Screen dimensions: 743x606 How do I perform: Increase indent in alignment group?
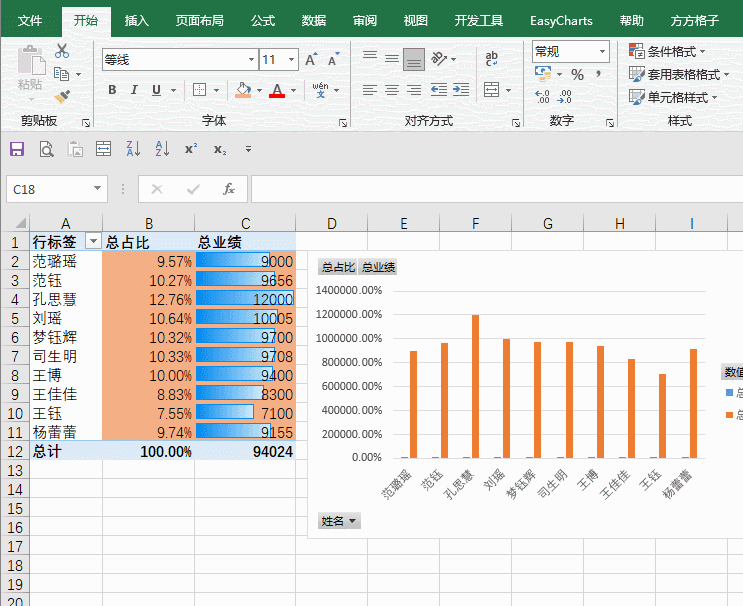(461, 90)
